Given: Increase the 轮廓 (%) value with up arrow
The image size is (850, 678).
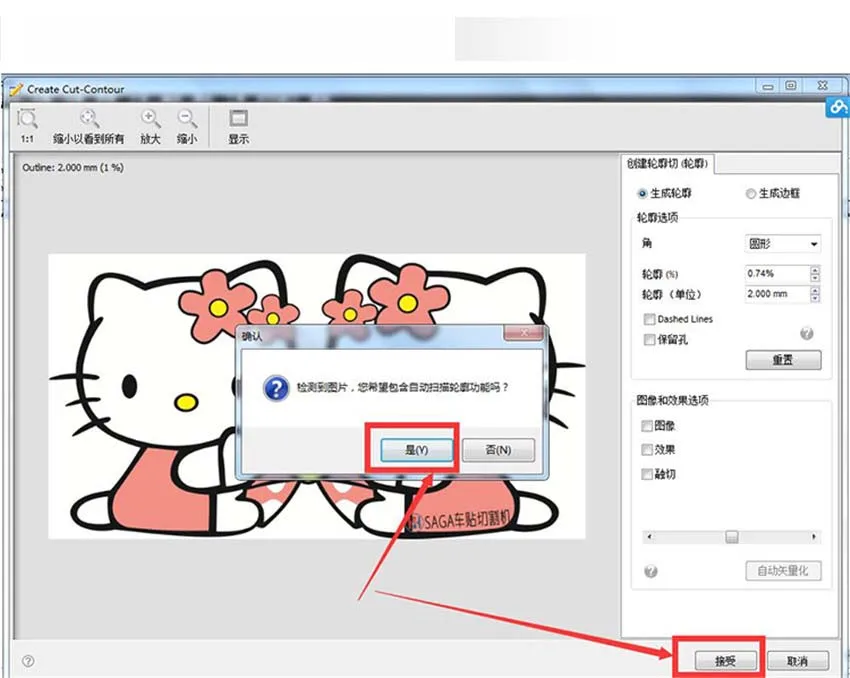Looking at the screenshot, I should click(x=815, y=269).
